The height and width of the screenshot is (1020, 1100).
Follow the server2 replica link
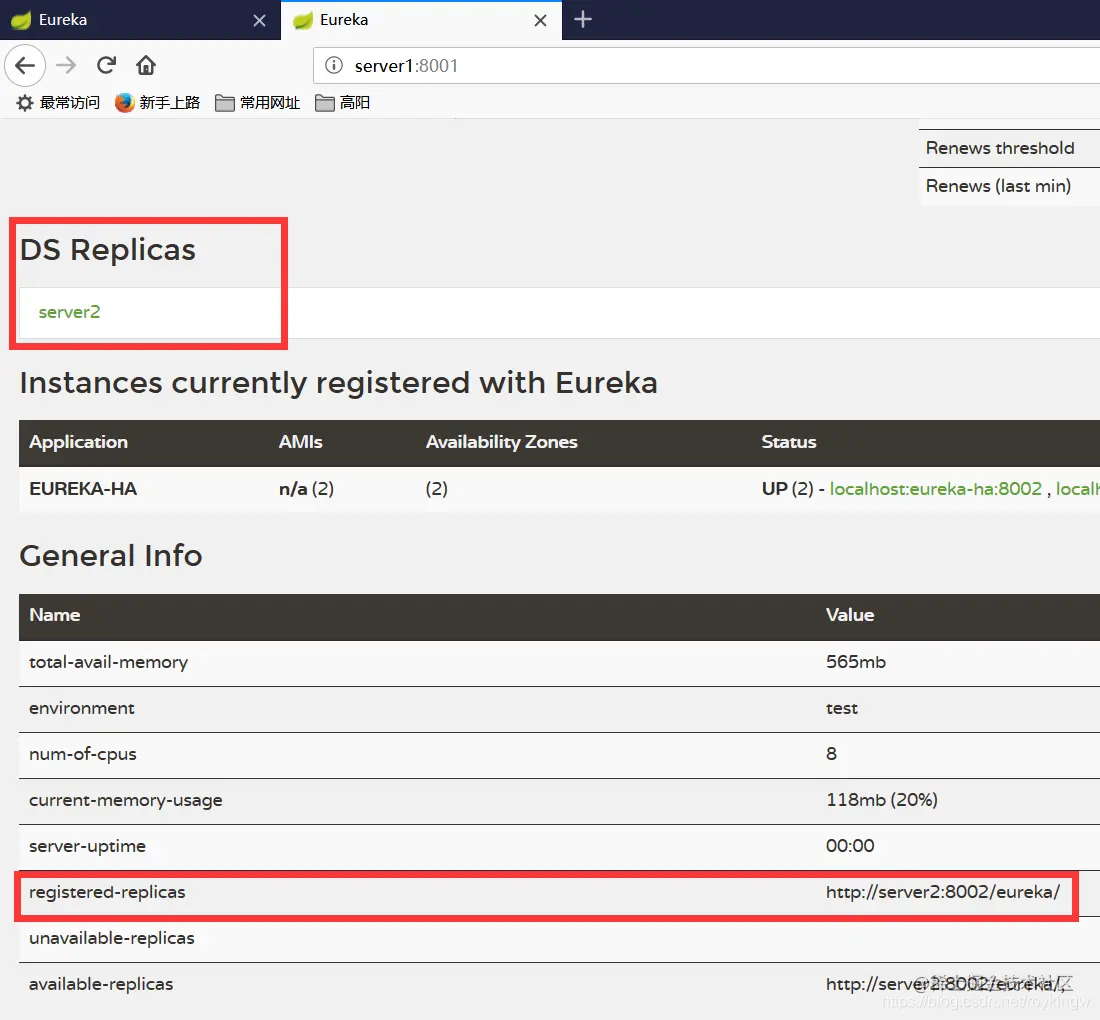coord(69,312)
